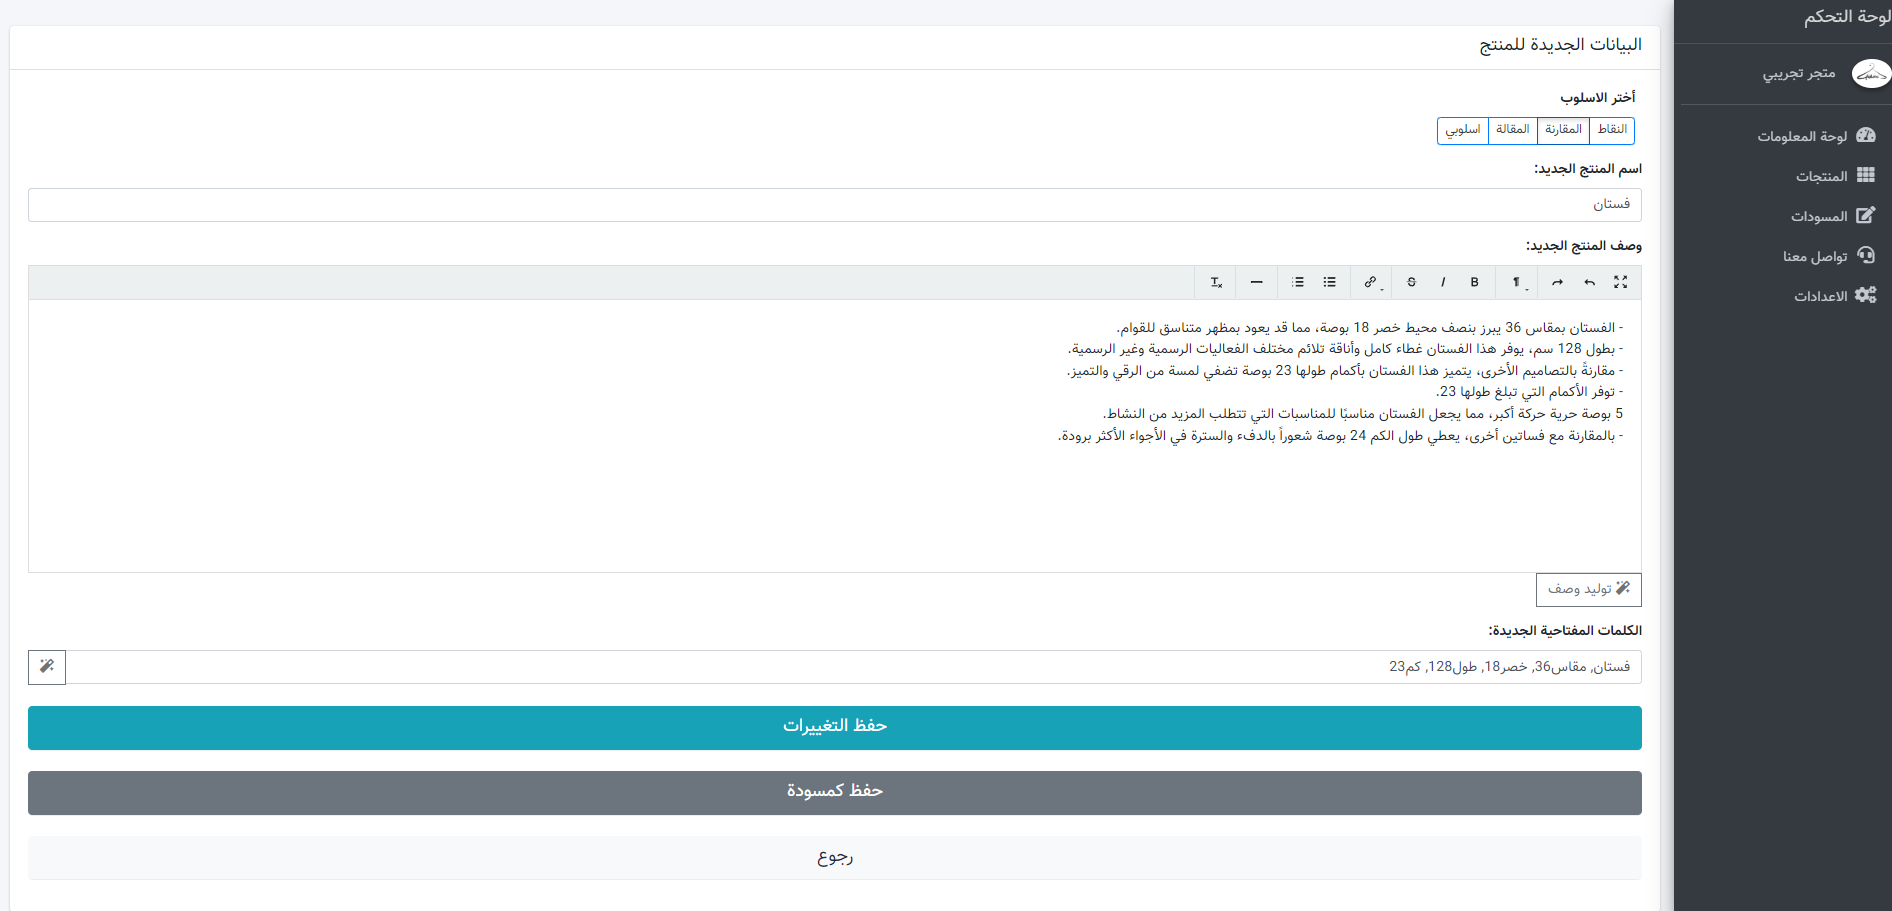Select the المقارنة style option
The width and height of the screenshot is (1892, 911).
(1563, 130)
